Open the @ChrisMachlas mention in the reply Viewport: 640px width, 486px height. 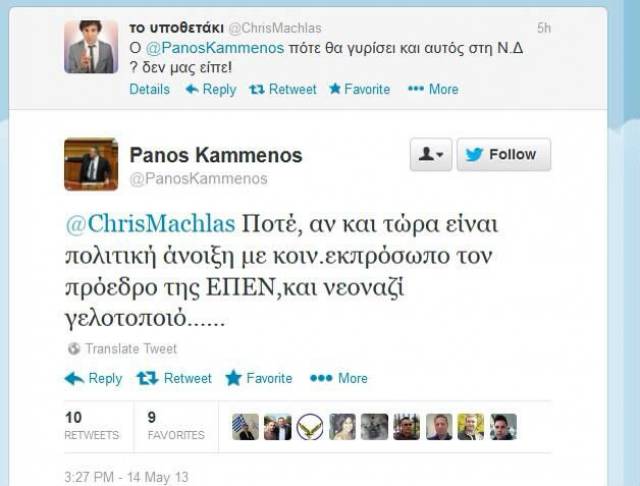[x=150, y=224]
